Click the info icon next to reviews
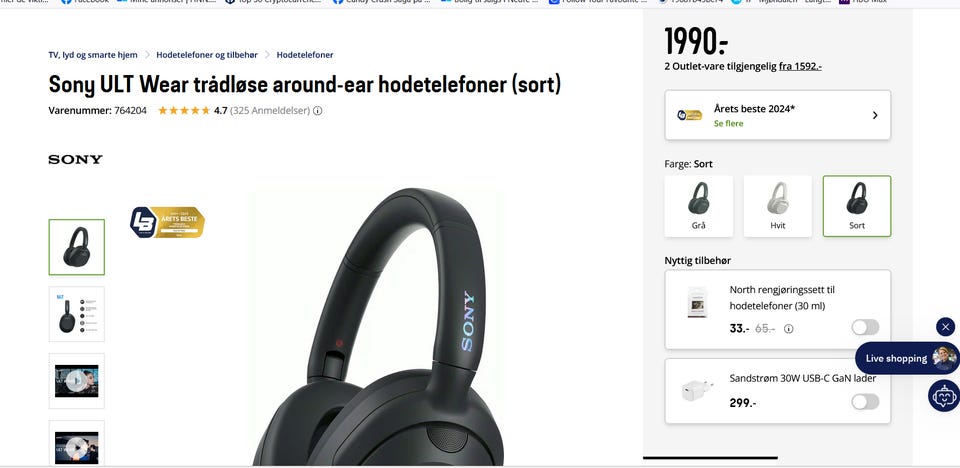This screenshot has width=960, height=468. coord(318,111)
